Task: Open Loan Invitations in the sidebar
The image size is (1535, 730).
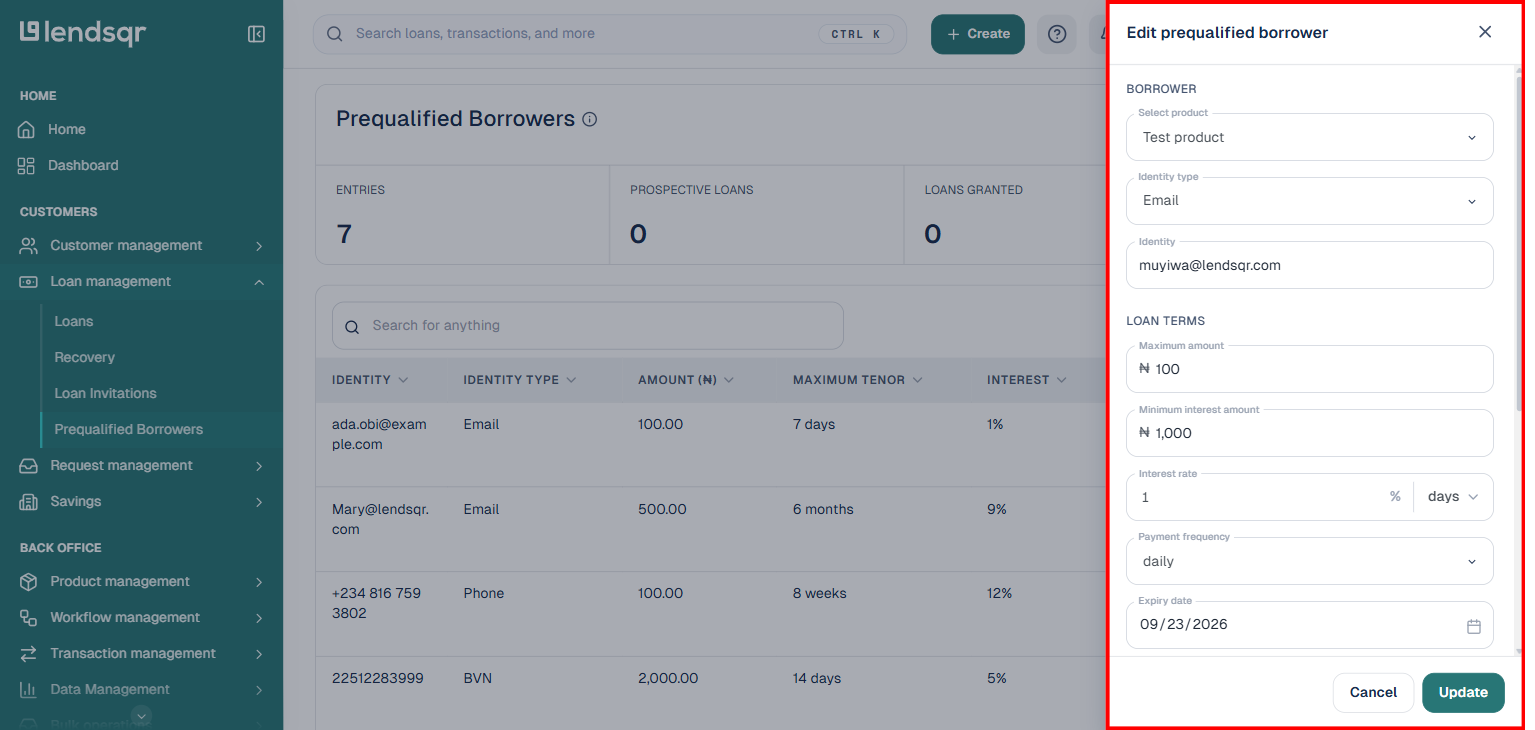Action: (x=105, y=394)
